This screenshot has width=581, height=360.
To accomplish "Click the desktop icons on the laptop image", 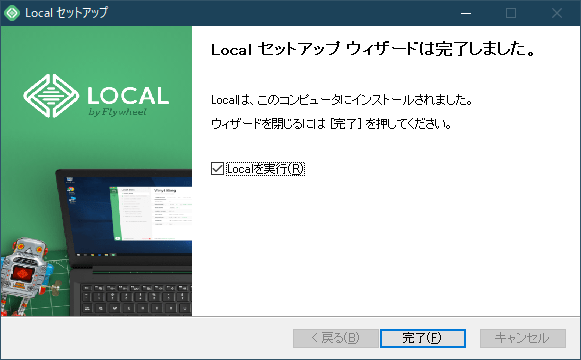I will [x=70, y=190].
